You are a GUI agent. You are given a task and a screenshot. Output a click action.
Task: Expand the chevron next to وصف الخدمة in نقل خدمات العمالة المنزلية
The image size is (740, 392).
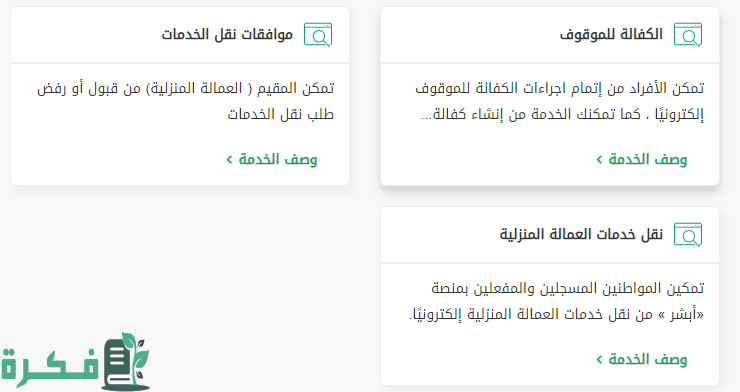[599, 359]
